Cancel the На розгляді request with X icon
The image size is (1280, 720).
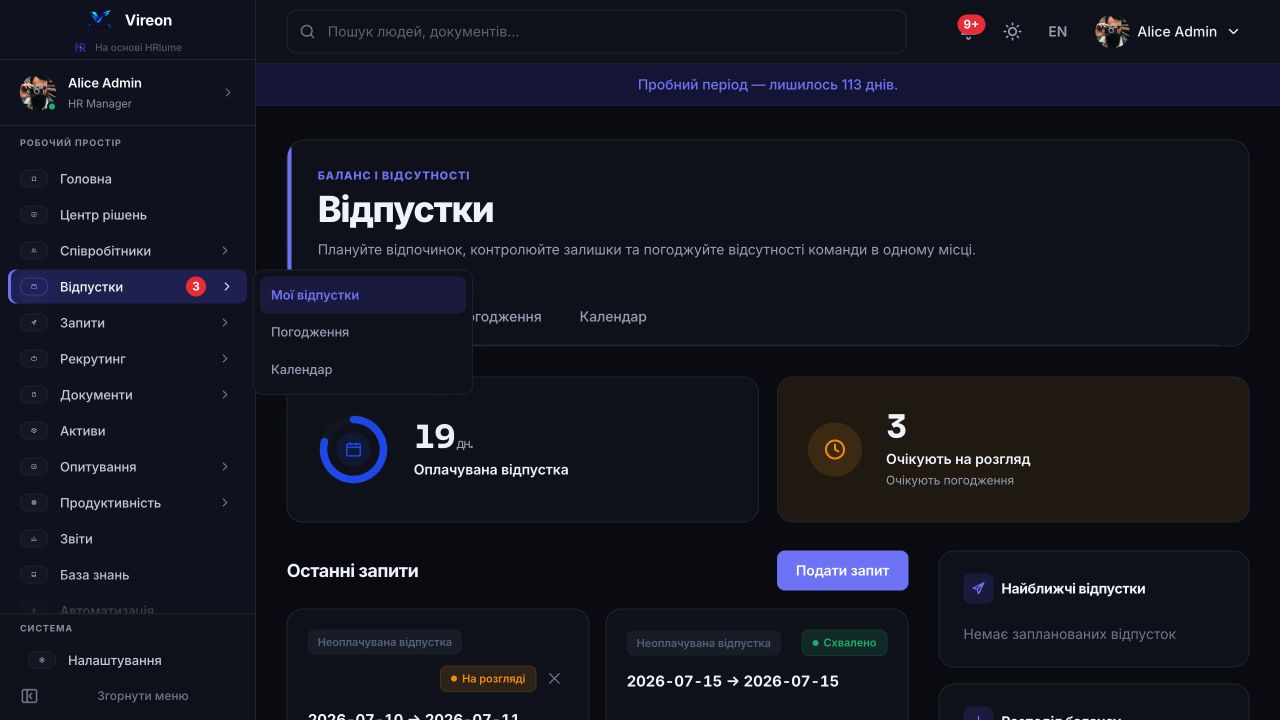tap(554, 679)
